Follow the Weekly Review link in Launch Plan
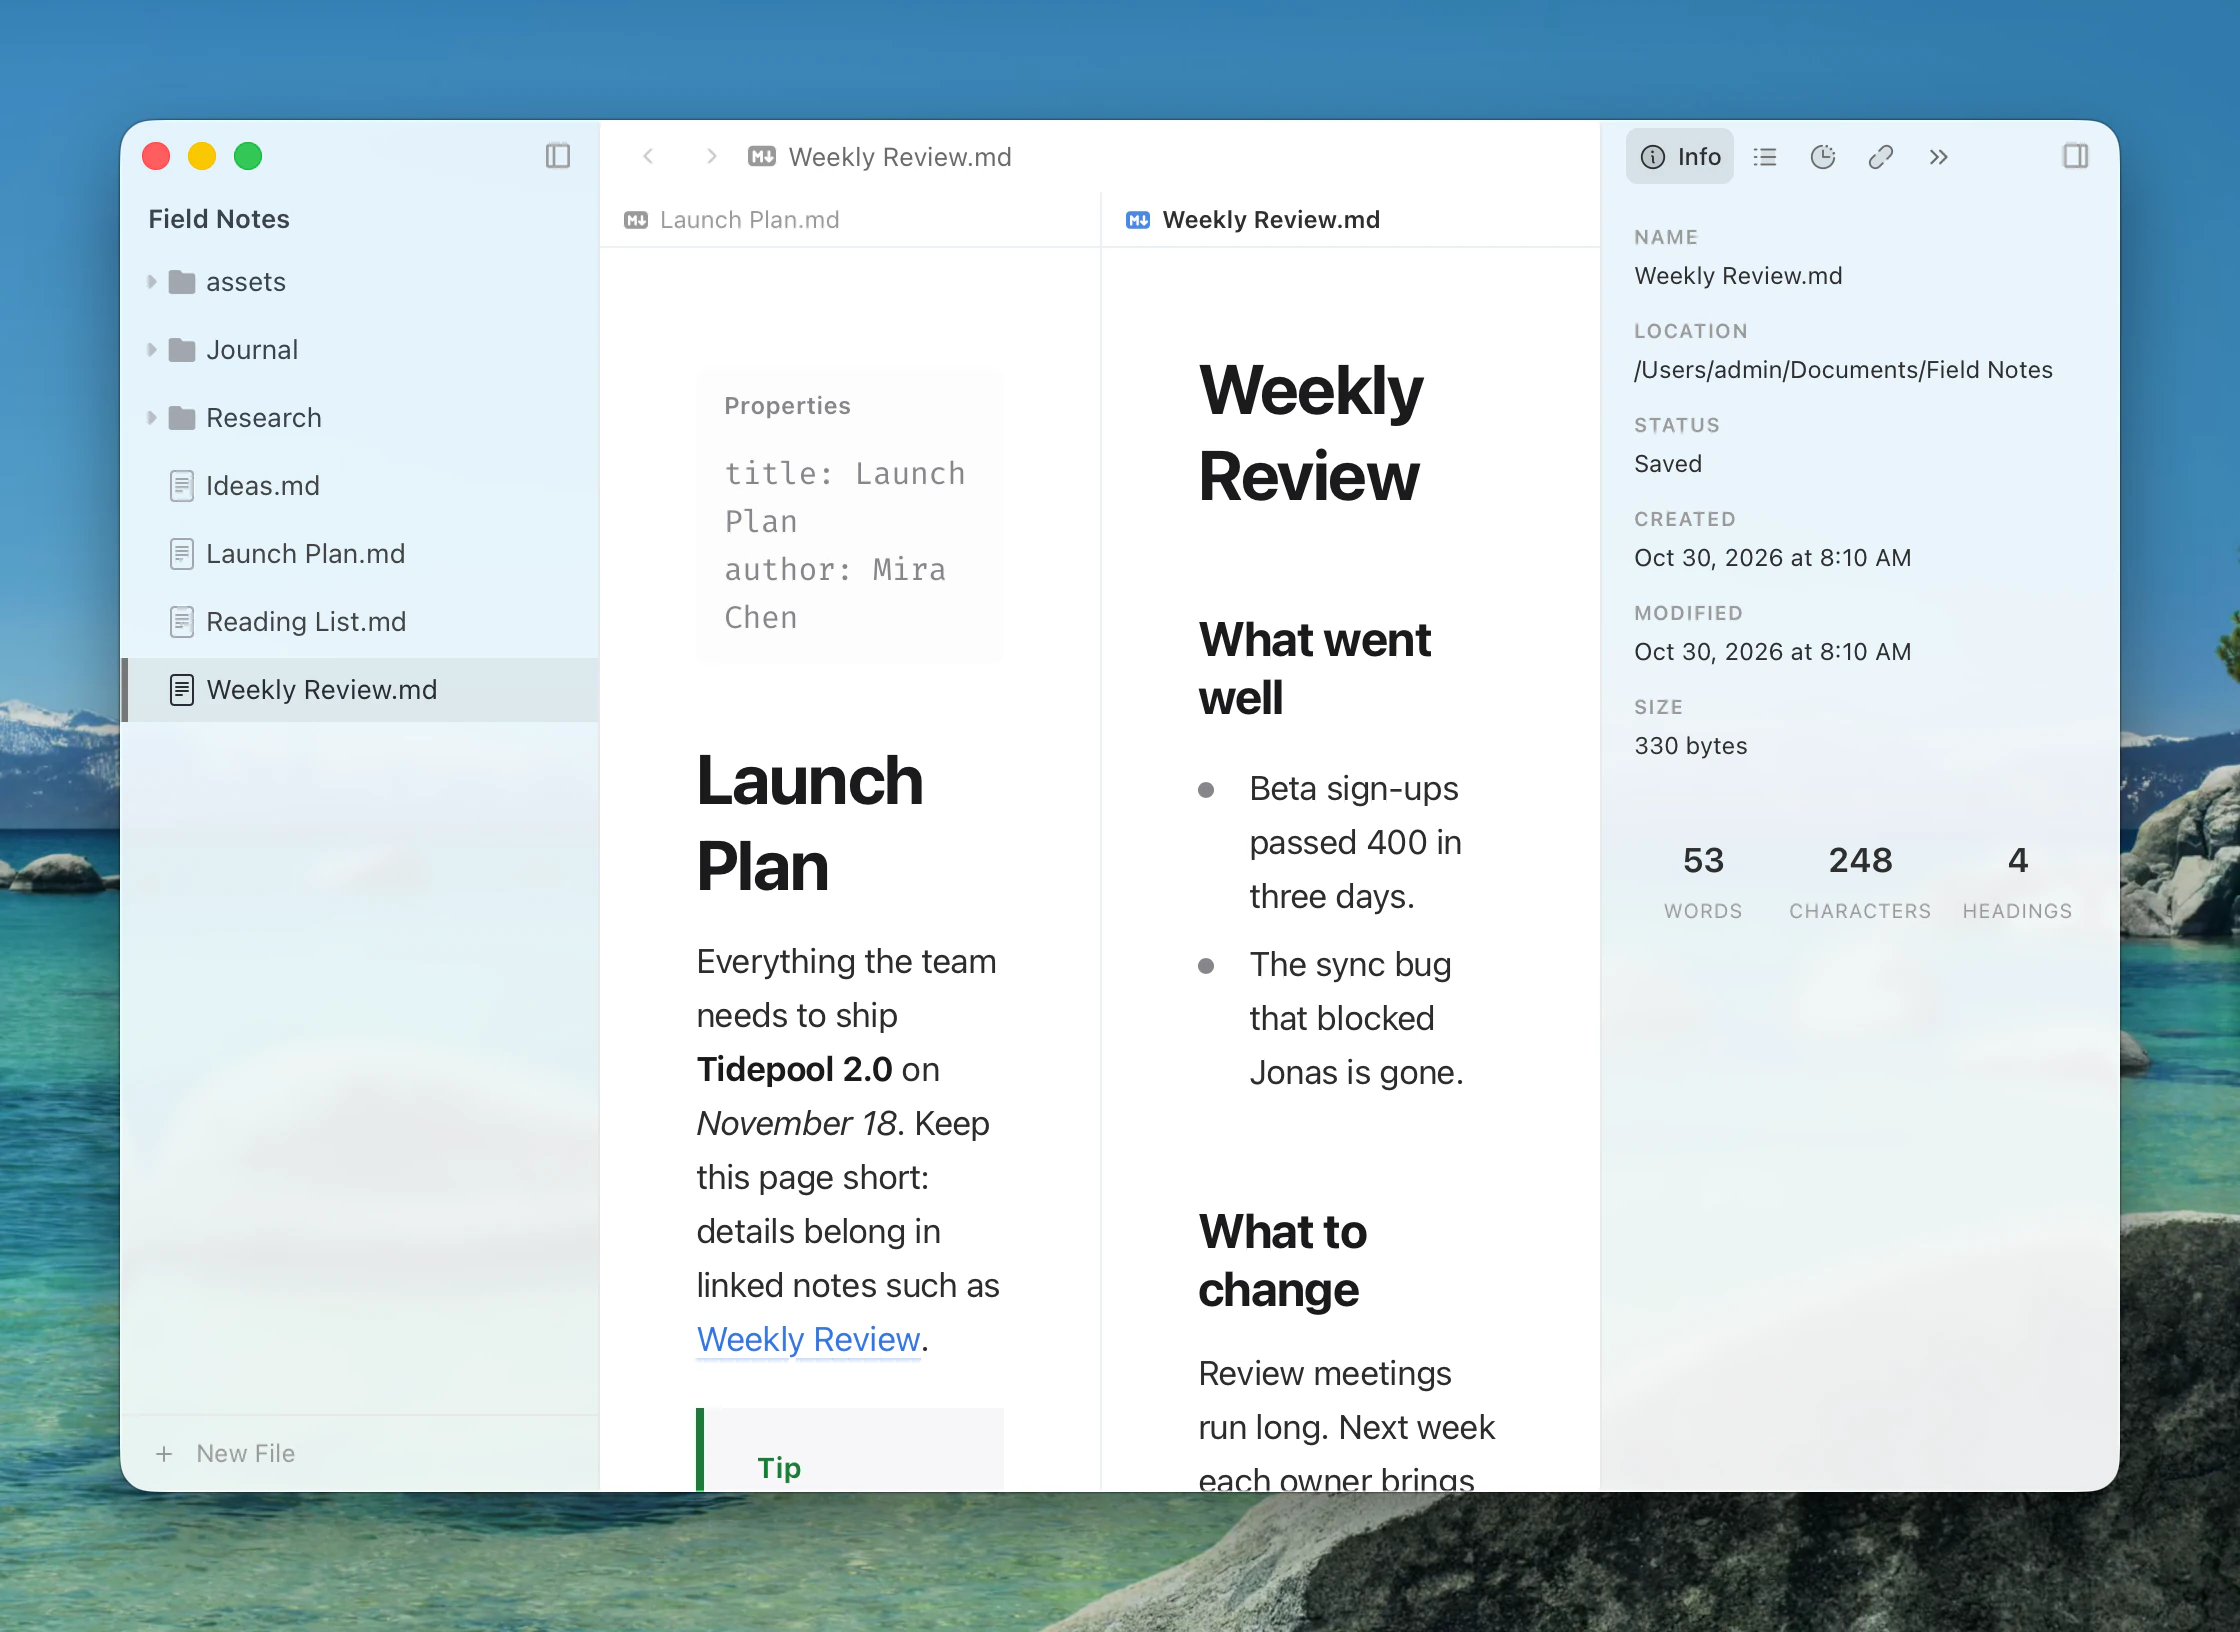 (x=808, y=1340)
